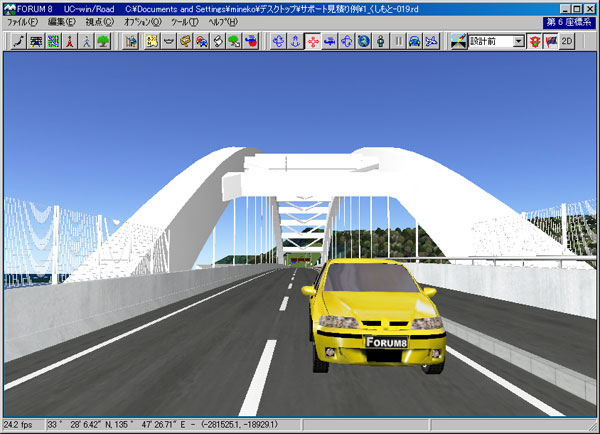
Task: Open the person at door icon
Action: coord(130,41)
